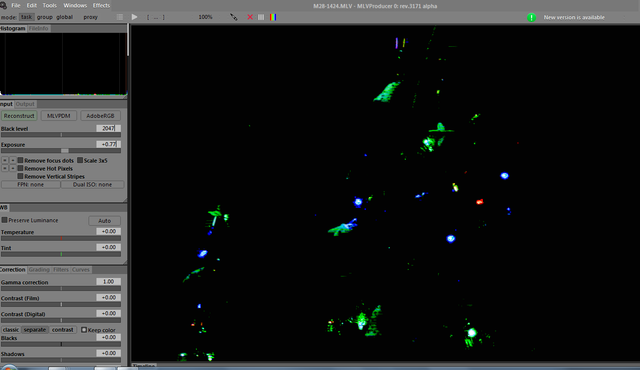Enable Remove Hot Pixels checkbox
Image resolution: width=640 pixels, height=370 pixels.
tap(20, 168)
